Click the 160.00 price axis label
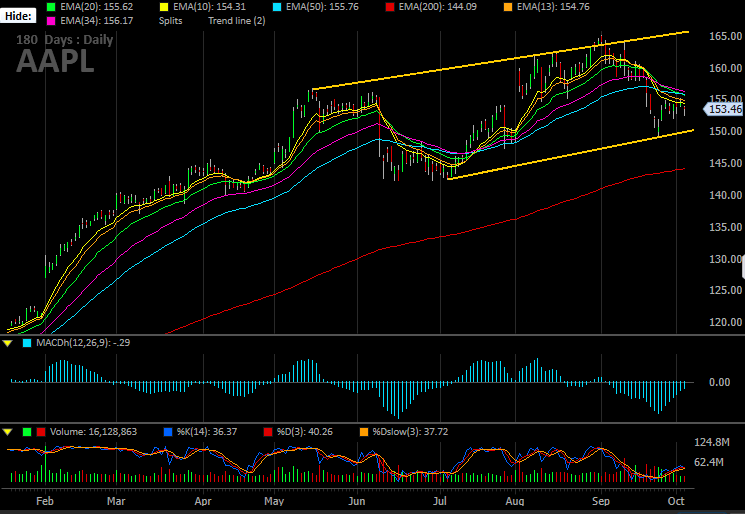Screen dimensions: 745x514 (x=726, y=68)
